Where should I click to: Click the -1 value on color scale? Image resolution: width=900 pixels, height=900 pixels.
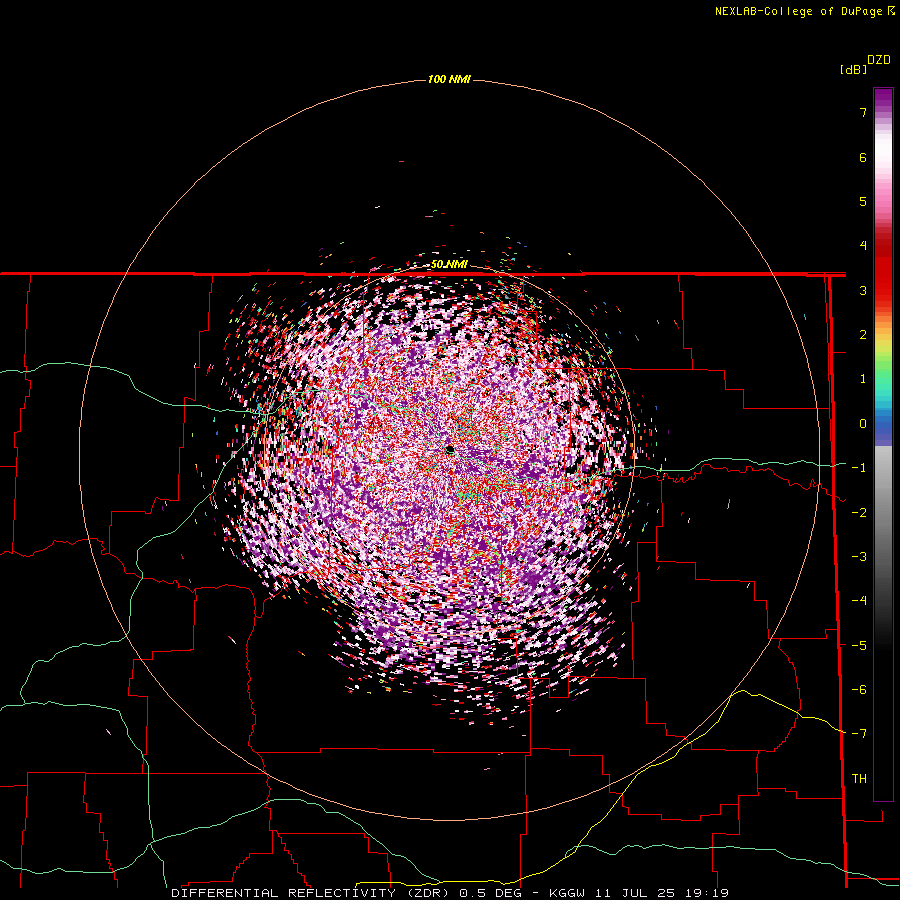(859, 468)
